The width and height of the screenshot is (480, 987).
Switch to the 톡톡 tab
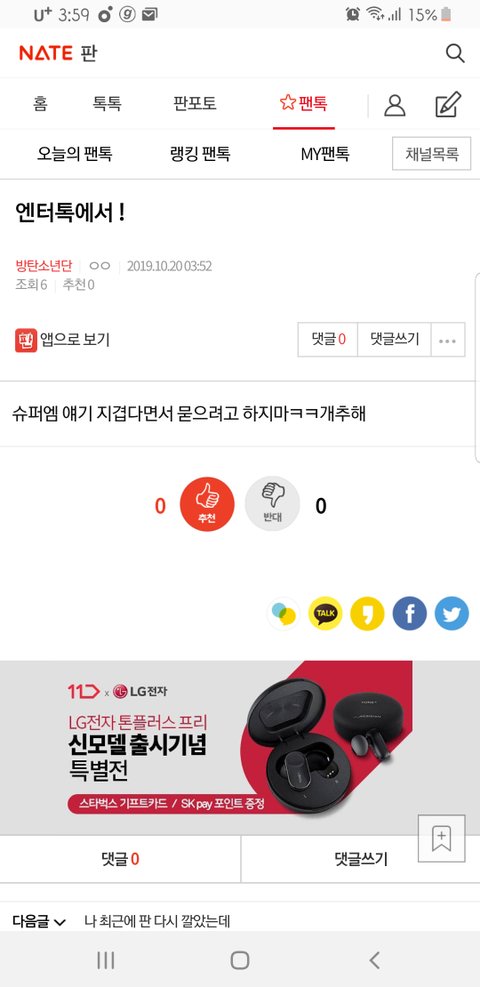(107, 103)
